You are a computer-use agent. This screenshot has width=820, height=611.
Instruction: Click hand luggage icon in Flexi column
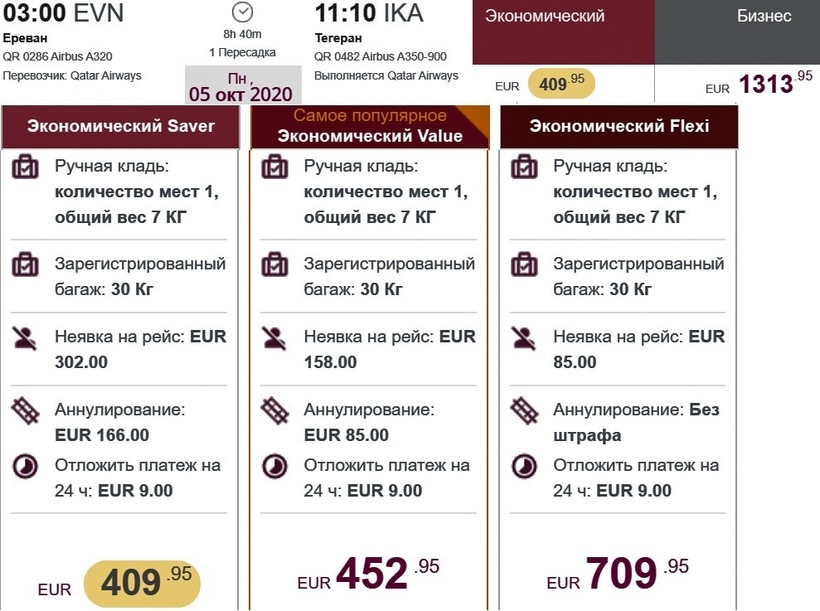tap(524, 167)
